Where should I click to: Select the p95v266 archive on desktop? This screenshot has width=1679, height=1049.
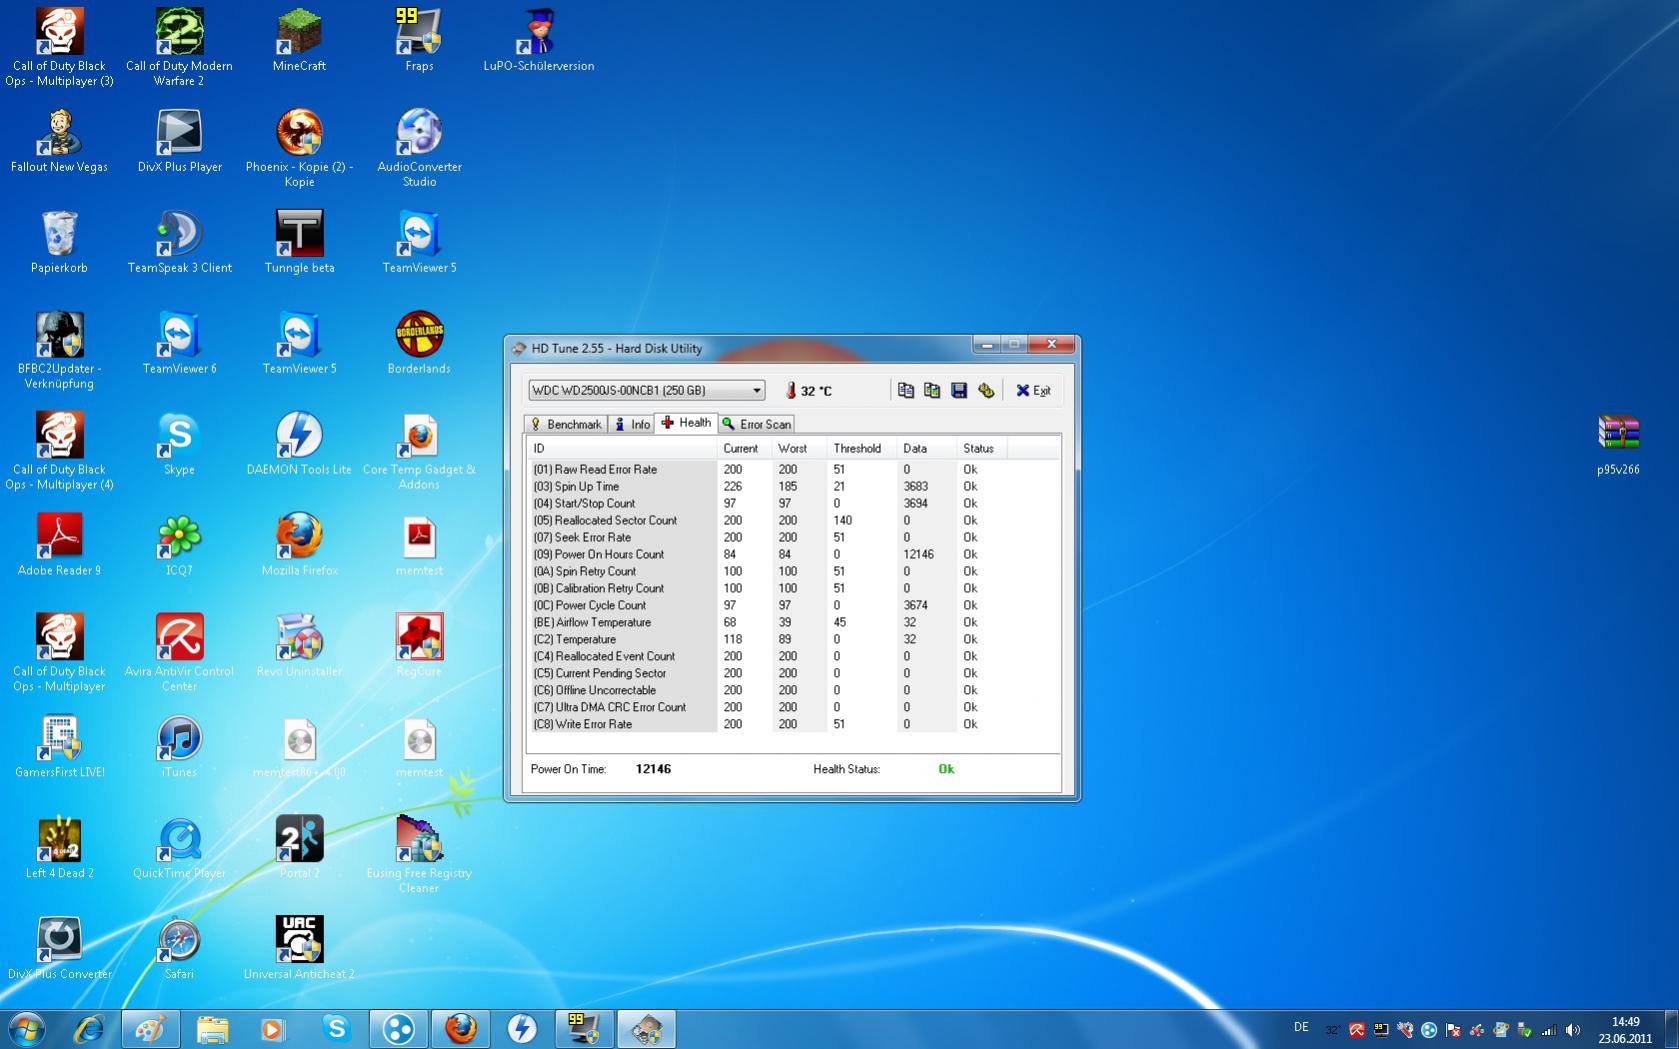1618,445
